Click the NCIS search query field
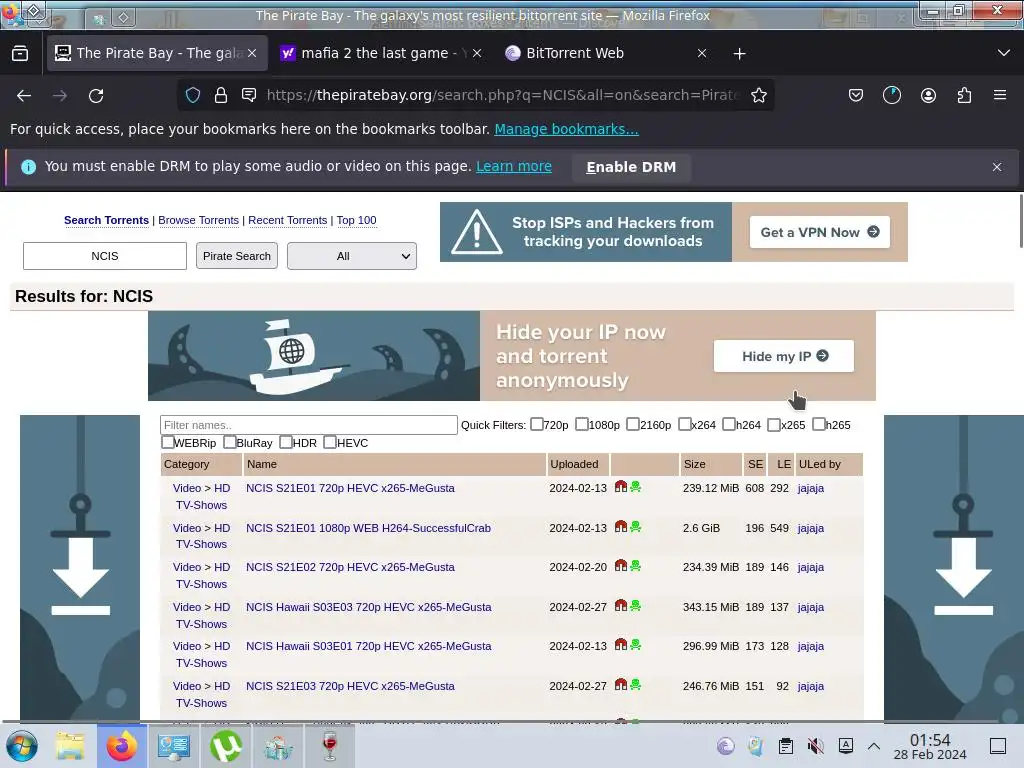 coord(104,256)
